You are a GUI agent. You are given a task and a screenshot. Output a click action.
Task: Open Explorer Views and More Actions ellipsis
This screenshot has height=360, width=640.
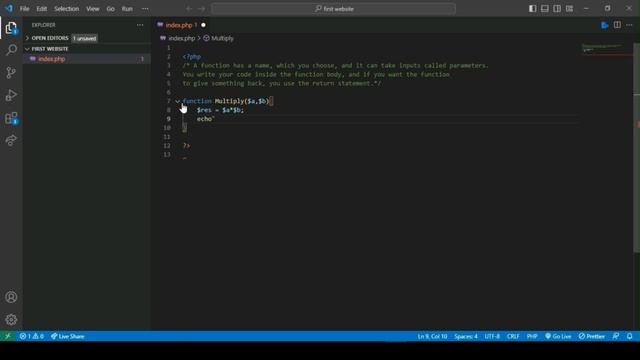(x=140, y=25)
